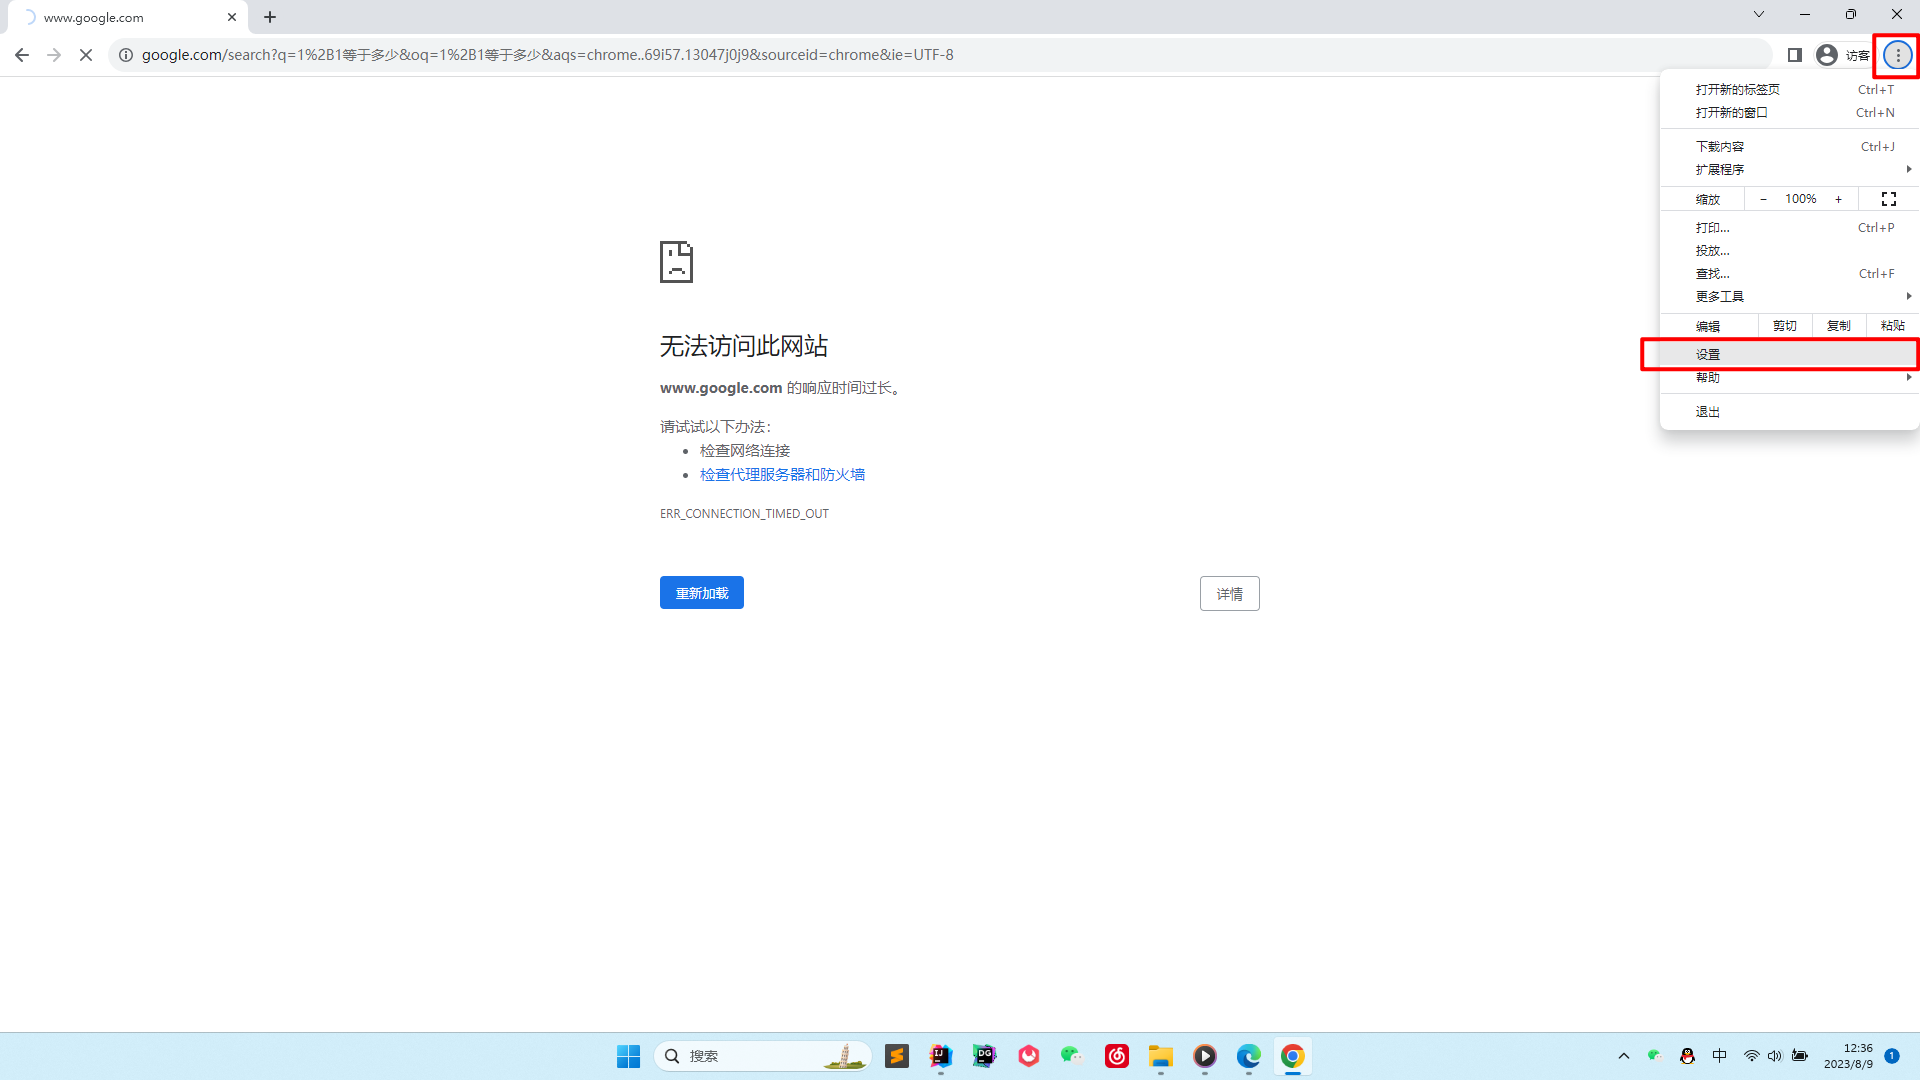Click the forward navigation arrow
The height and width of the screenshot is (1080, 1920).
54,55
